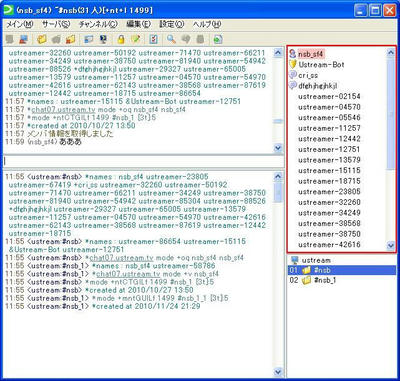The width and height of the screenshot is (400, 381).
Task: Open the ヘルプ(H) menu
Action: pyautogui.click(x=207, y=24)
